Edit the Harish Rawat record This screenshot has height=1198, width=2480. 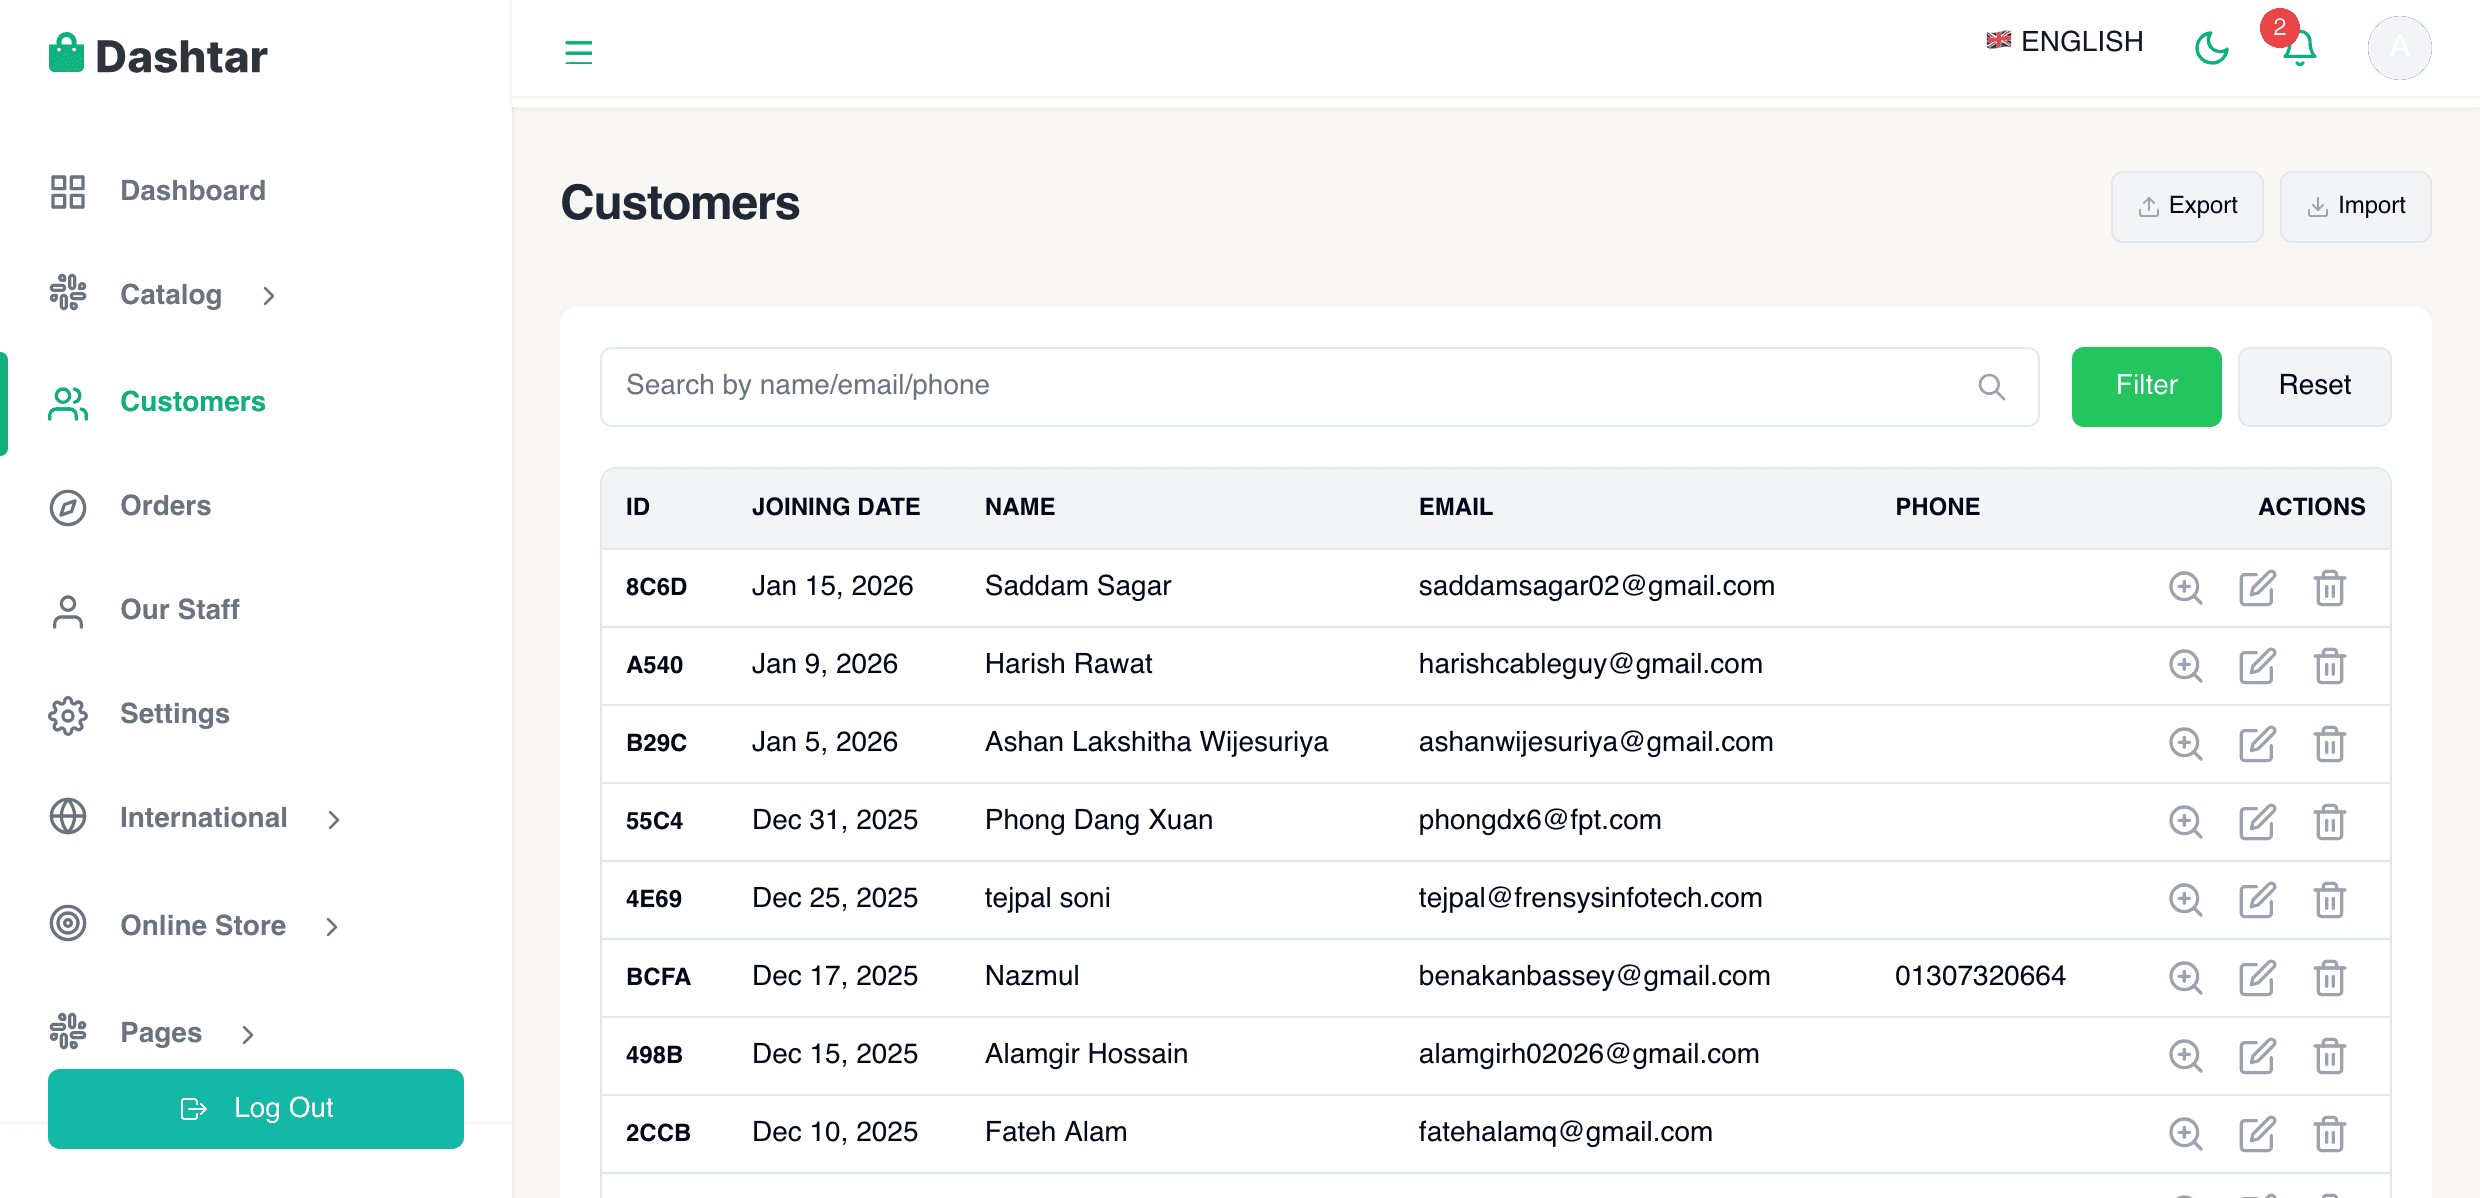tap(2258, 666)
